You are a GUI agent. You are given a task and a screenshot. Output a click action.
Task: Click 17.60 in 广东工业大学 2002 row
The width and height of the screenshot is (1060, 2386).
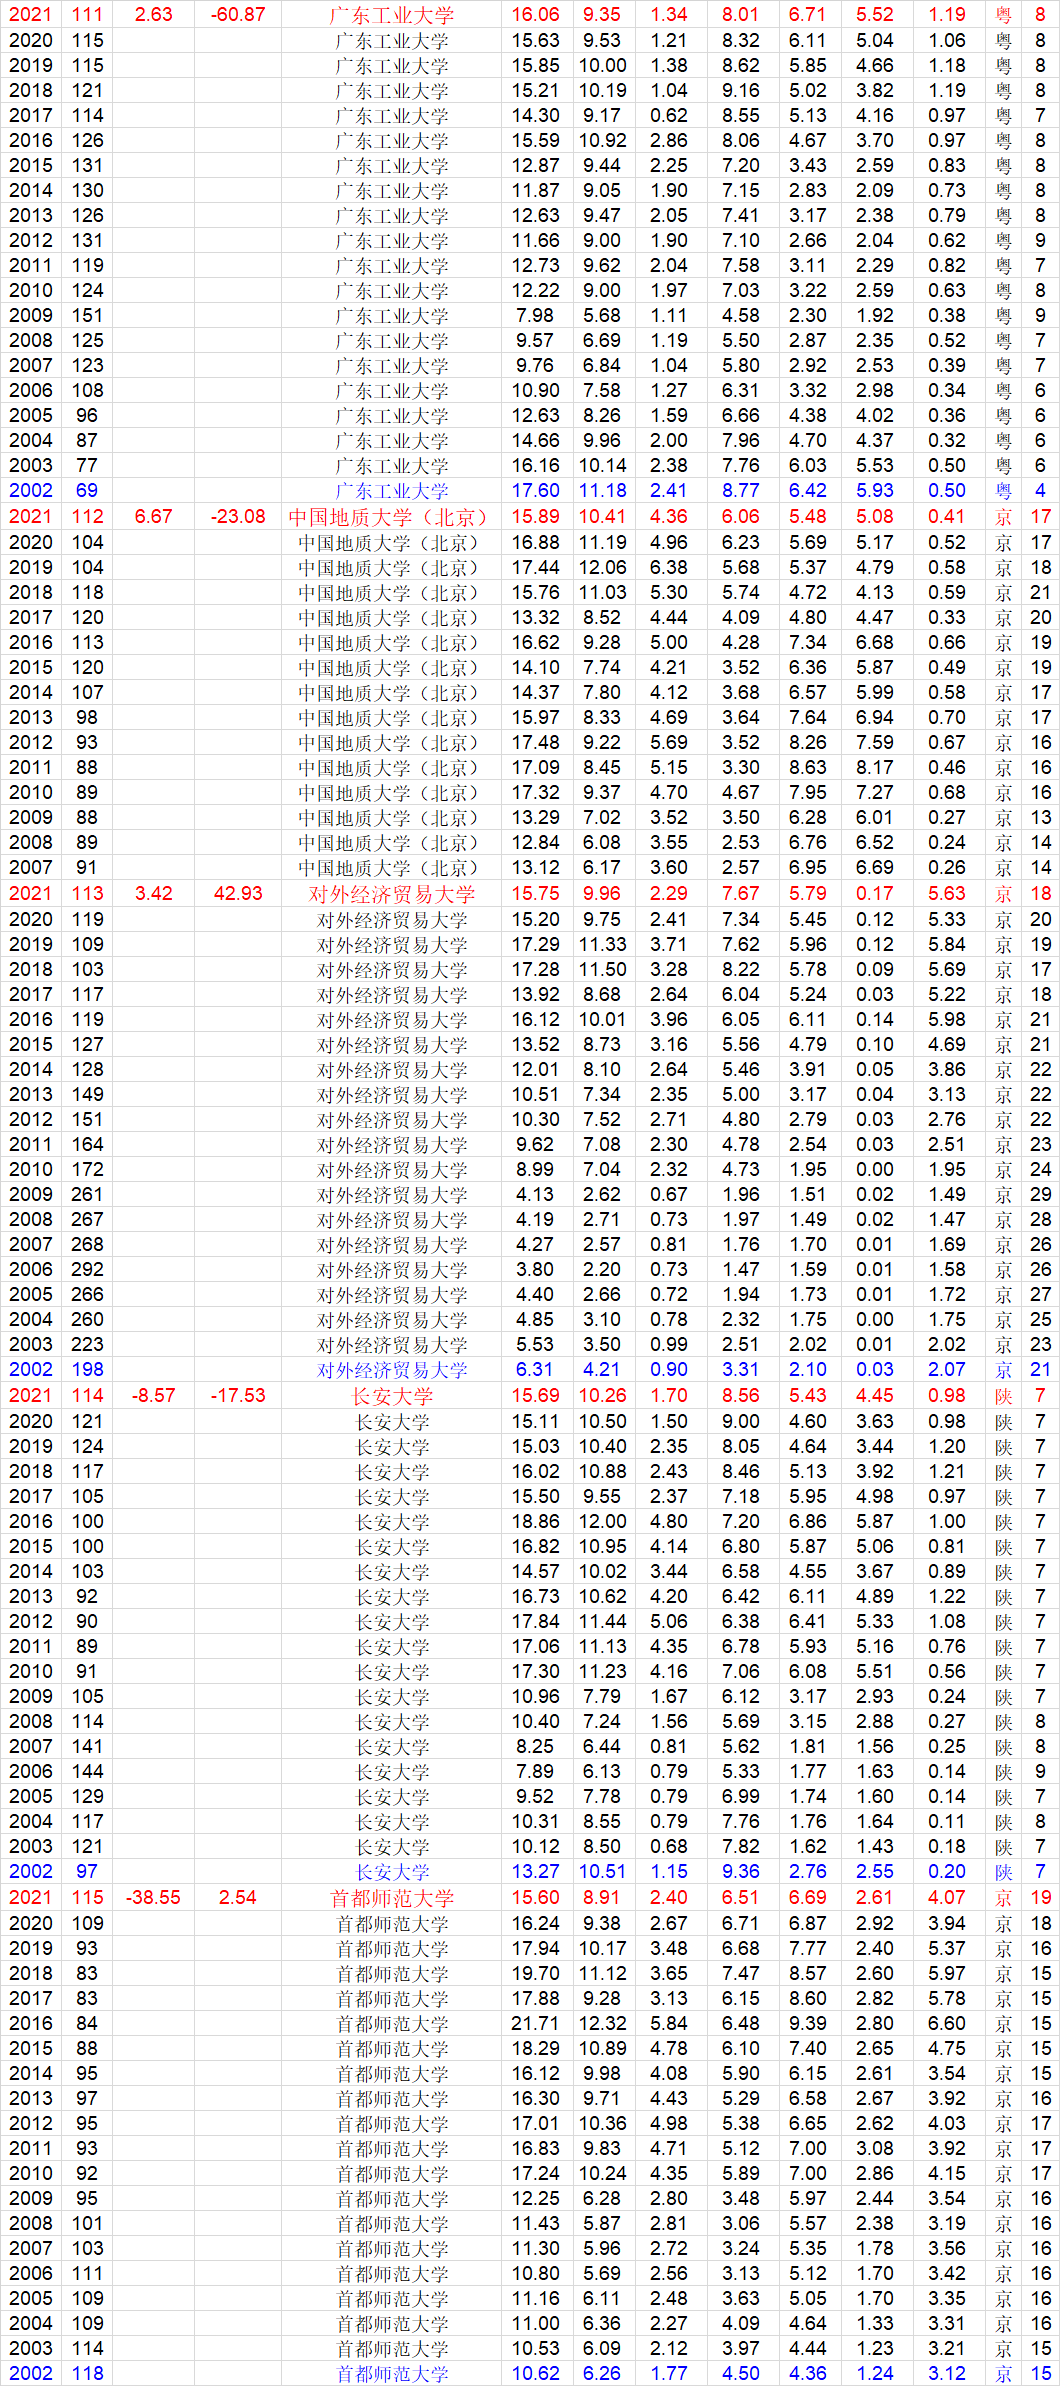coord(536,491)
